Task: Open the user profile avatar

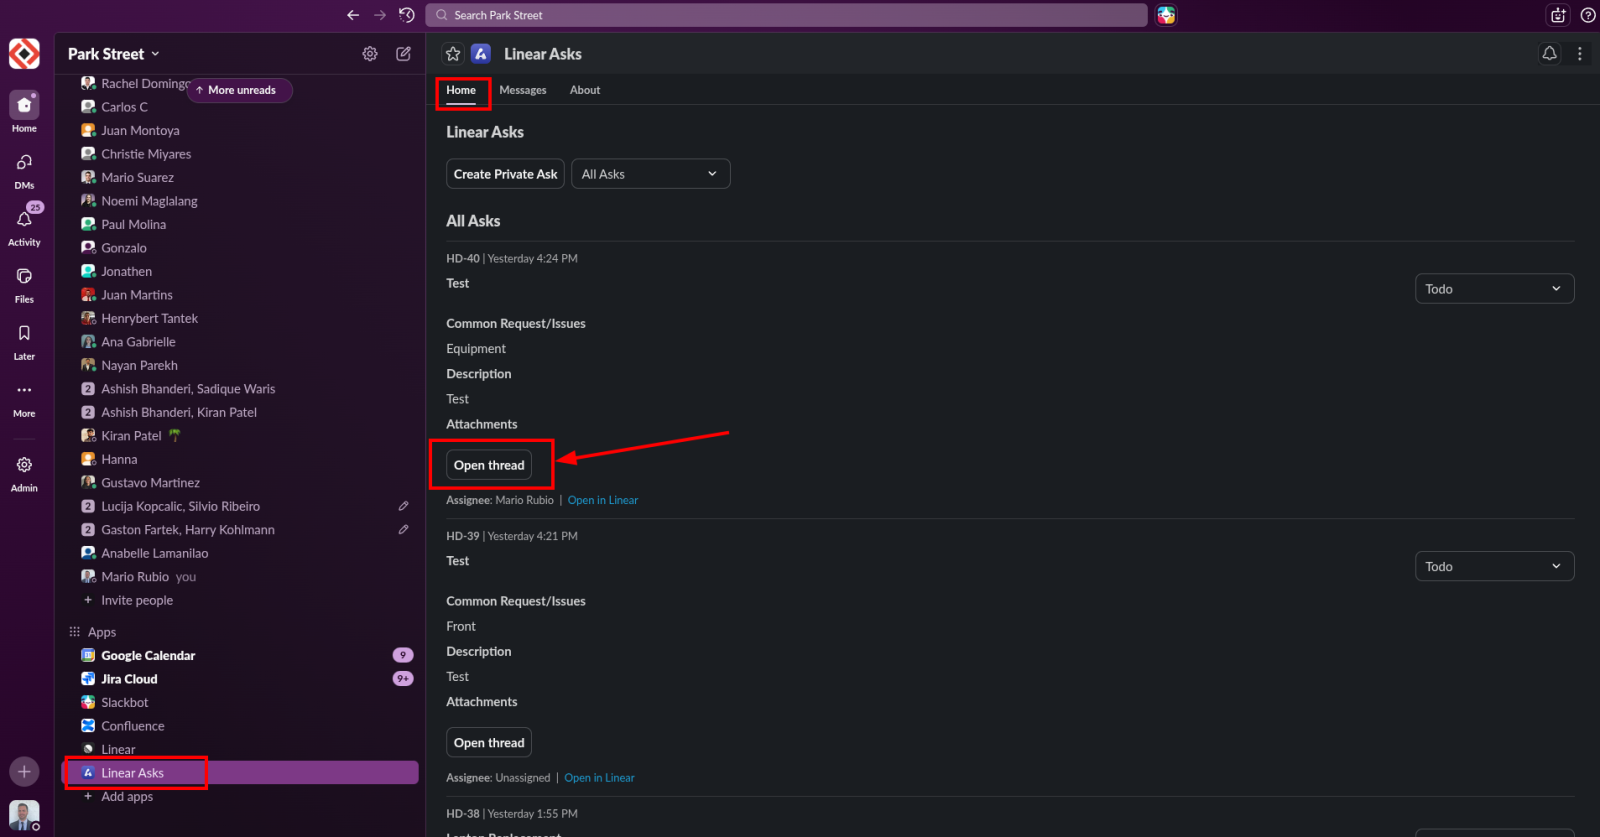Action: click(24, 815)
